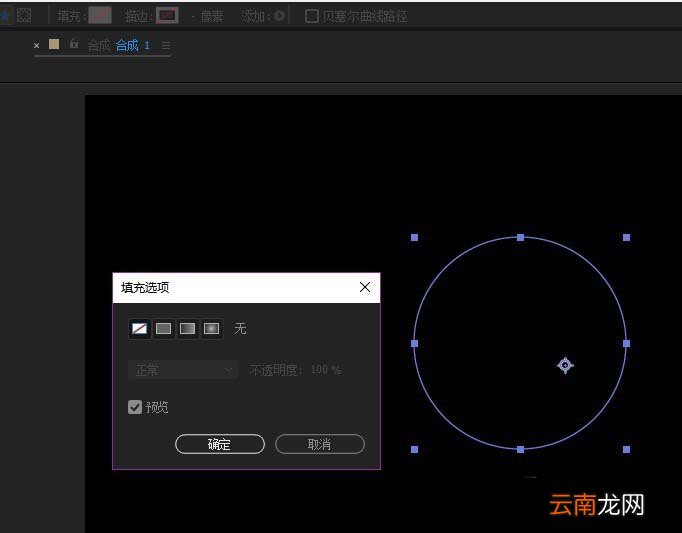Click the 不透明度 100 % value
This screenshot has width=682, height=533.
[x=326, y=370]
